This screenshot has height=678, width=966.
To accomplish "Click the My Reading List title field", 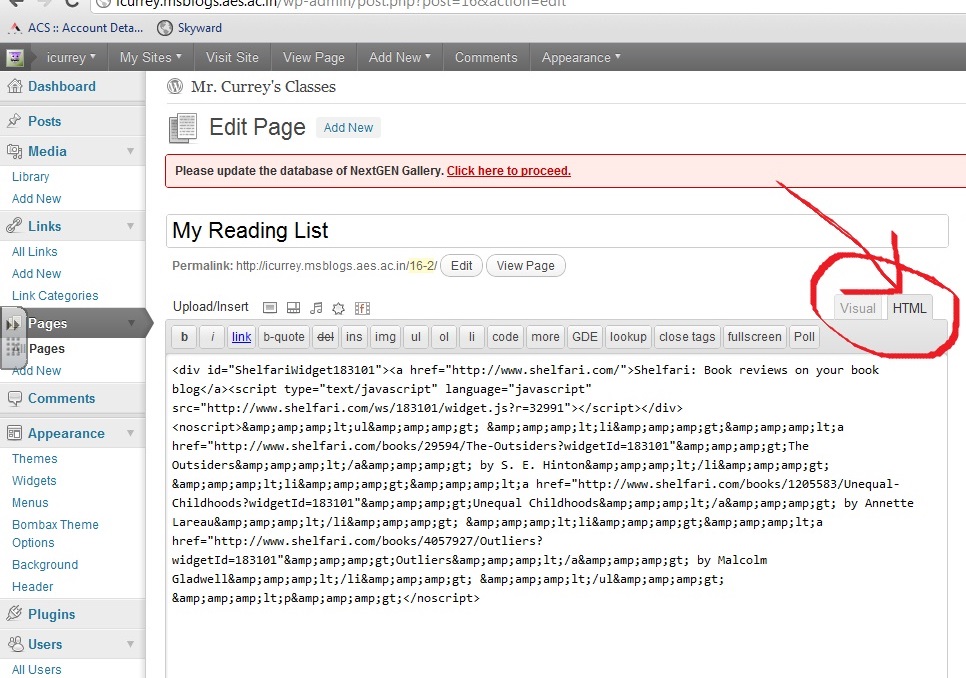I will pyautogui.click(x=557, y=231).
